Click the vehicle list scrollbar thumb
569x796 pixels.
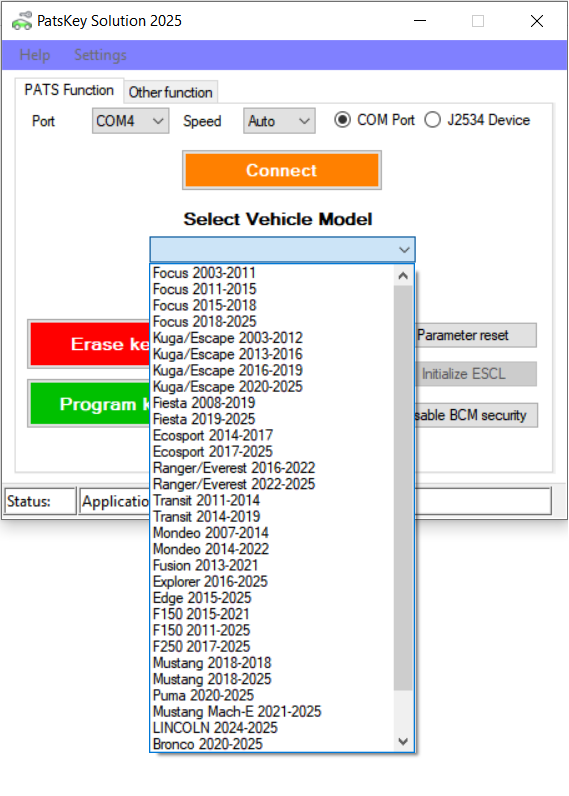404,487
